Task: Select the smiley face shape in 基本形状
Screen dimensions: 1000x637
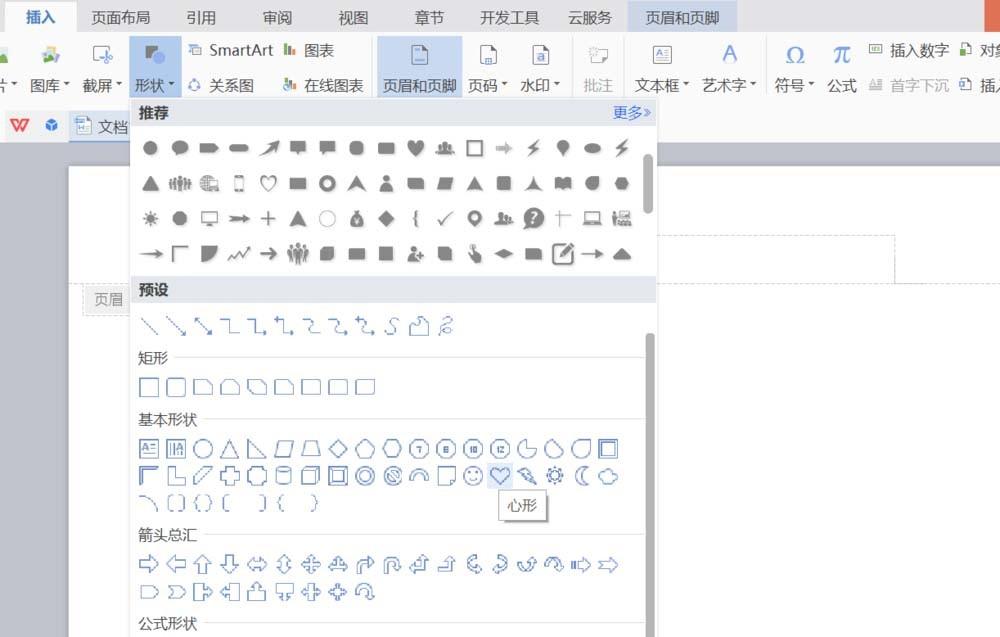Action: (473, 476)
